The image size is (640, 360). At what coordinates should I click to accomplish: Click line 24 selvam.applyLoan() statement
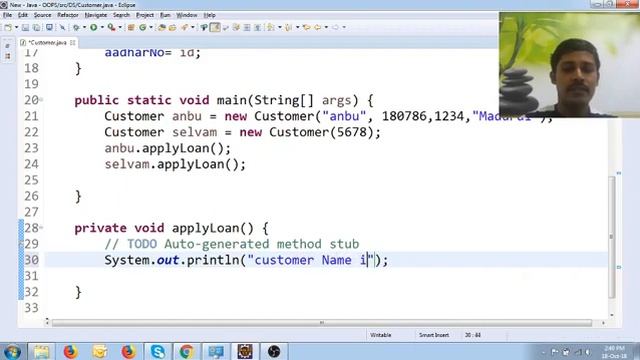(175, 164)
